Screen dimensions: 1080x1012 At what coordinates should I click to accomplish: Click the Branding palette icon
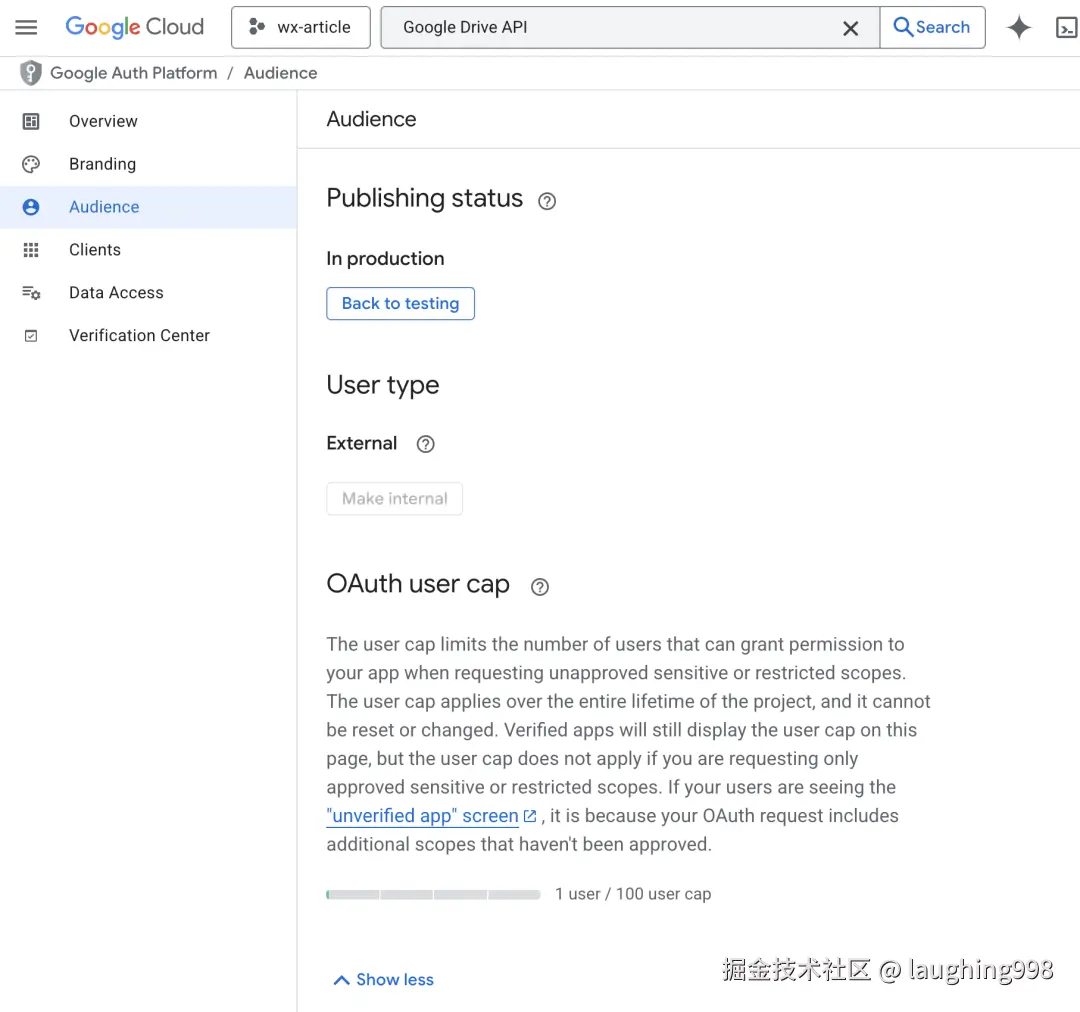tap(31, 164)
